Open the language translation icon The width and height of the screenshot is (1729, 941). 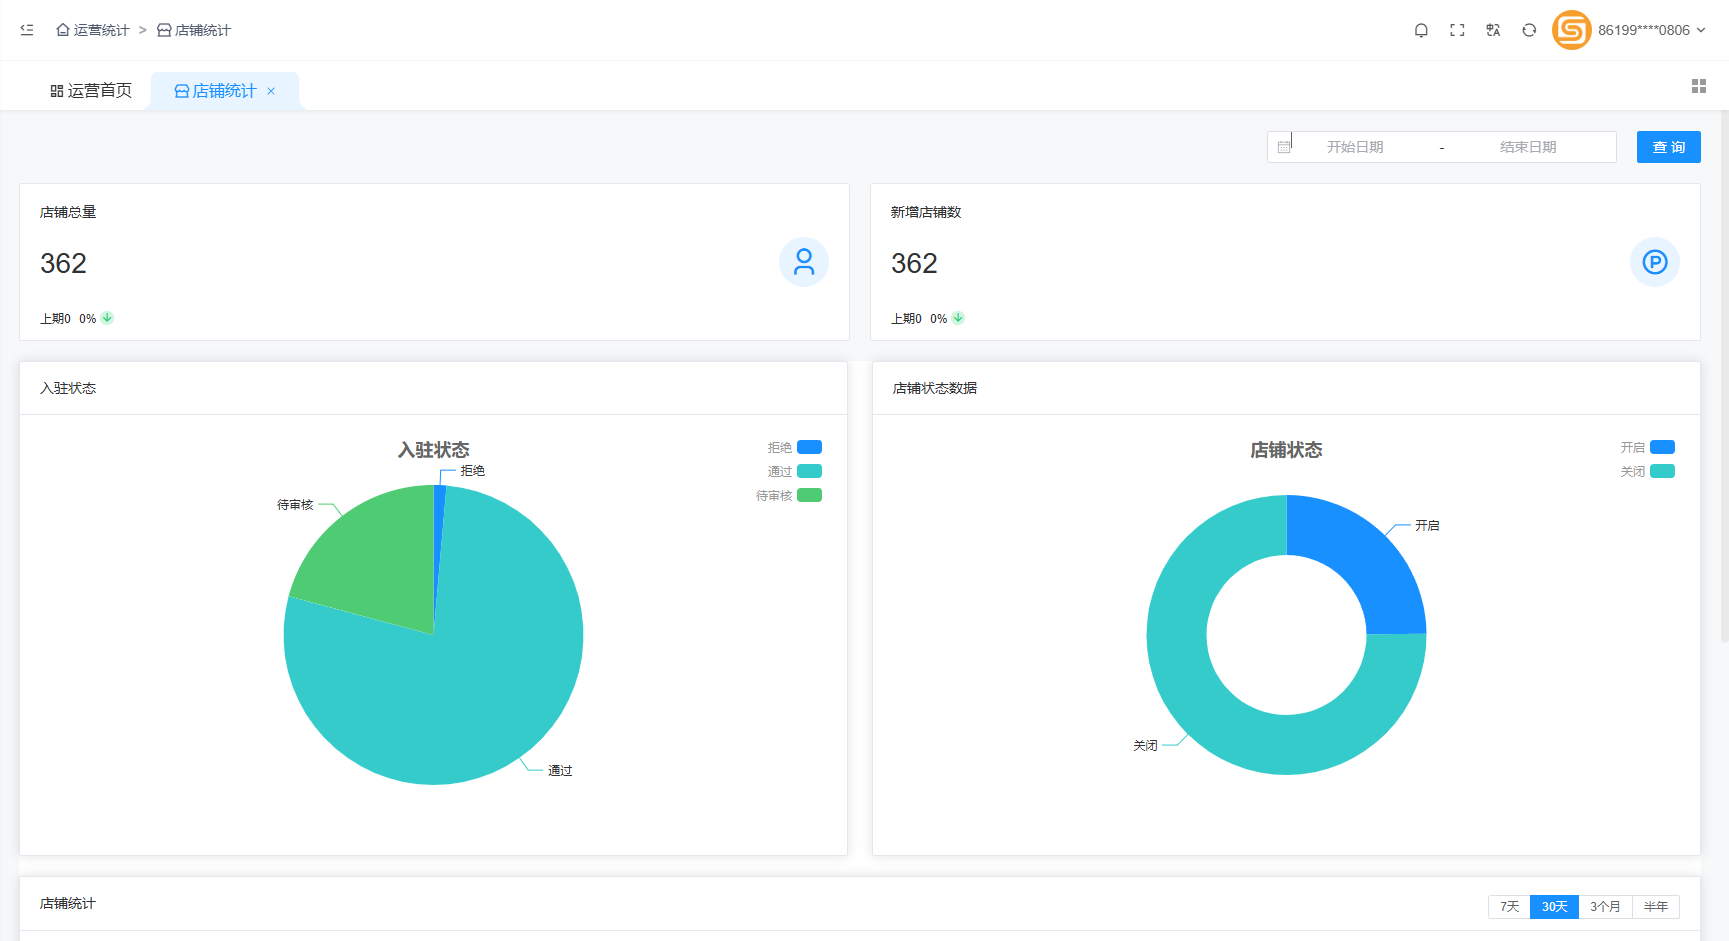pyautogui.click(x=1493, y=30)
